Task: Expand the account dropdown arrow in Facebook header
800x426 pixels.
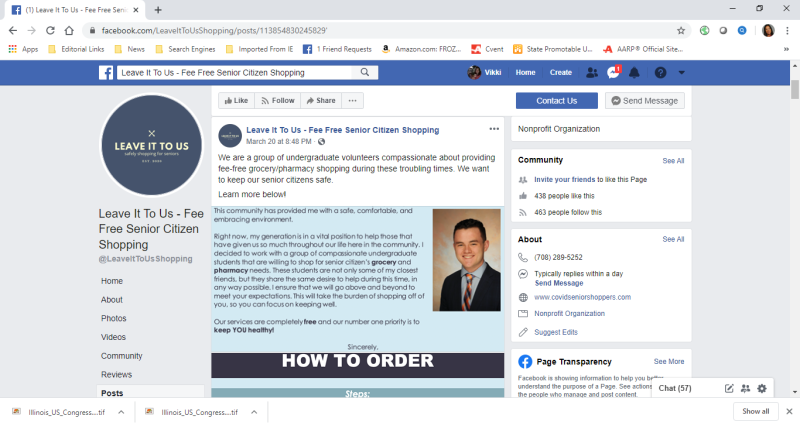Action: click(681, 72)
